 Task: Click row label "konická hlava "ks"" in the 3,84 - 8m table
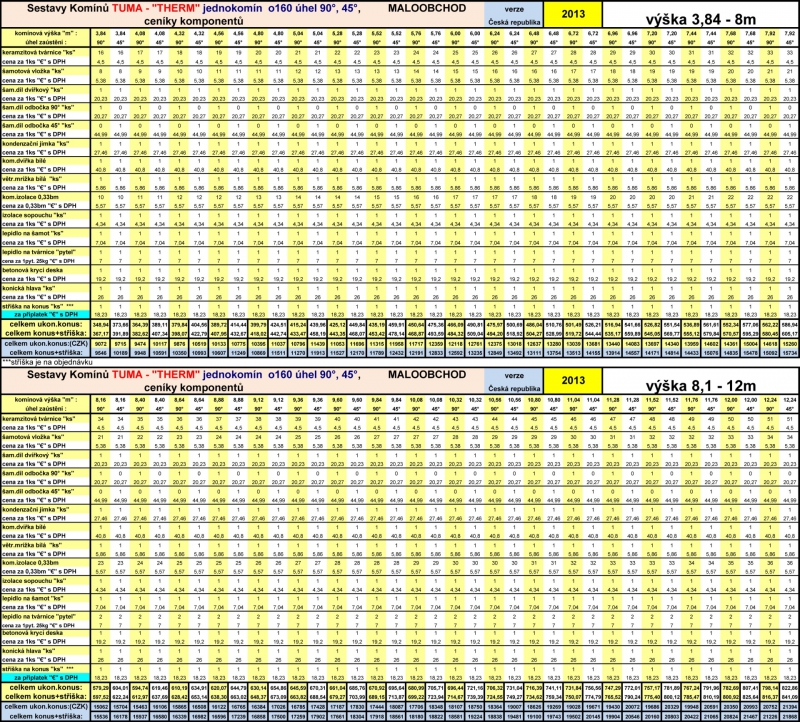tap(29, 288)
